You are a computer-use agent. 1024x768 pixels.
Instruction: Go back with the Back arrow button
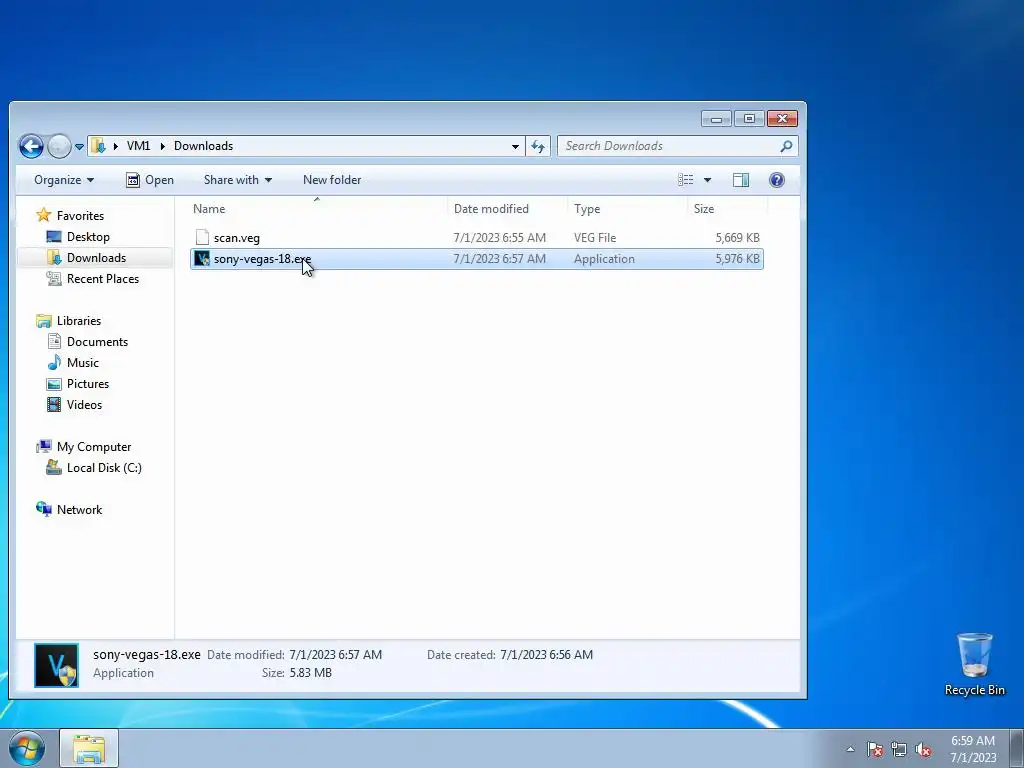(x=31, y=146)
